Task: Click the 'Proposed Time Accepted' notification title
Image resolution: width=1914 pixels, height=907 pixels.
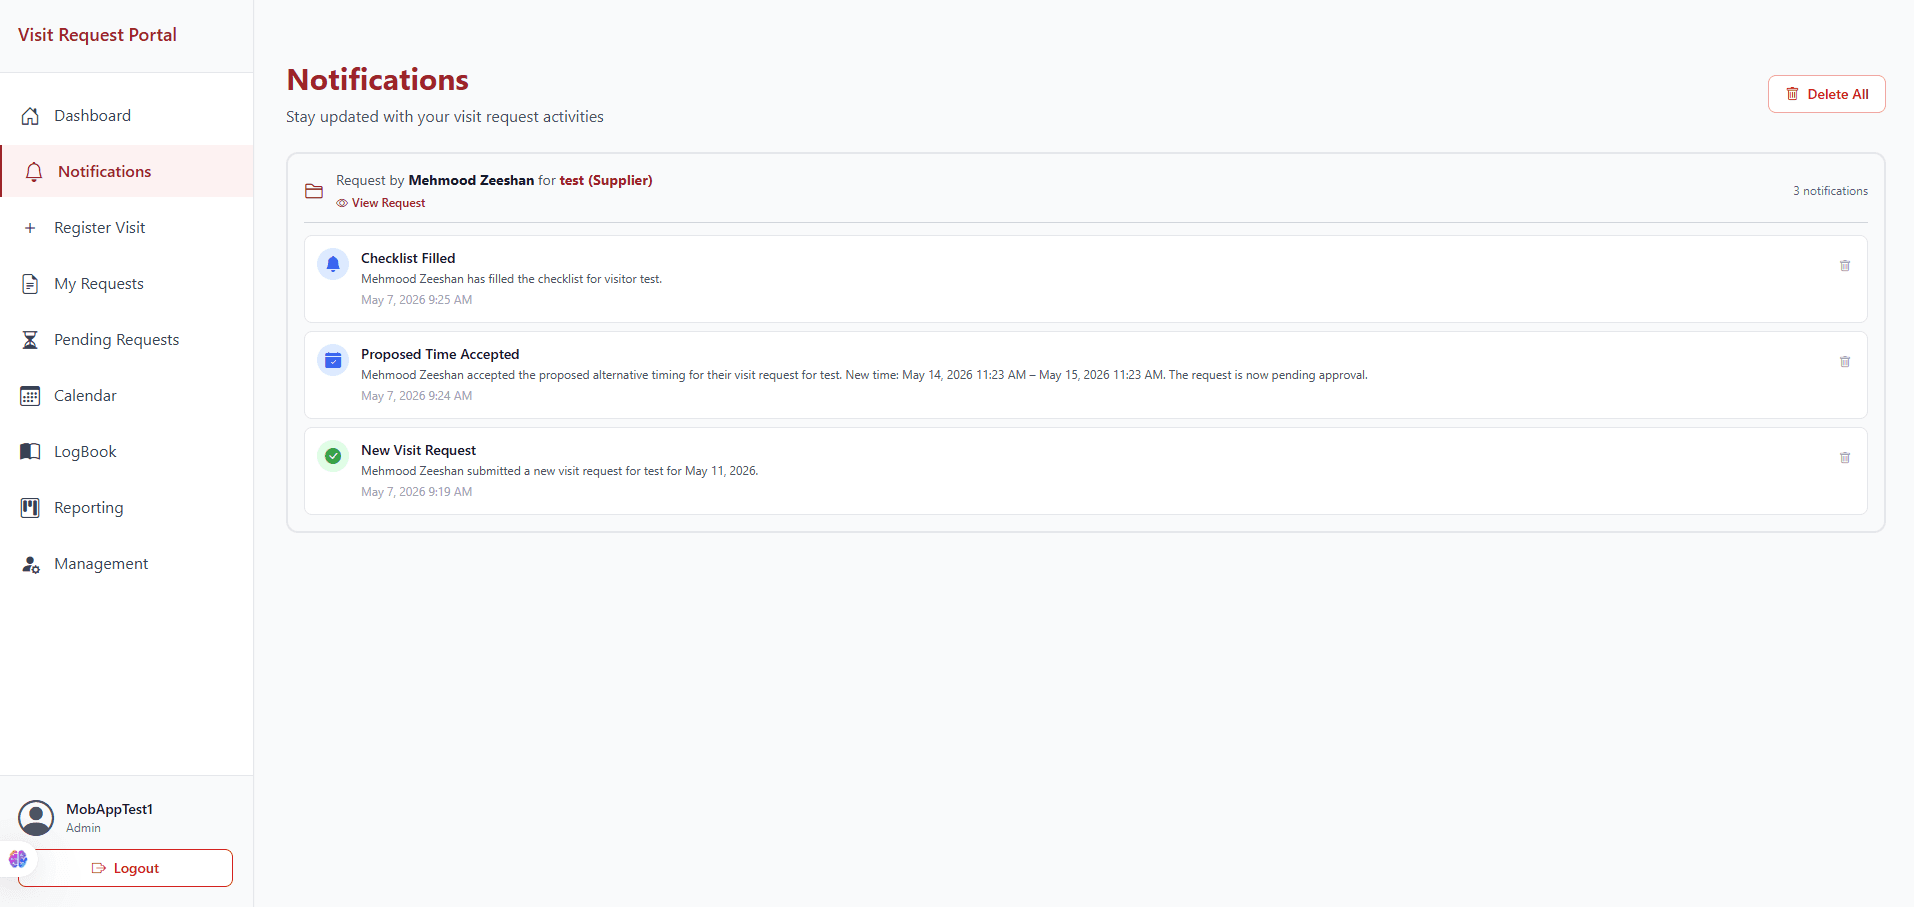Action: coord(440,354)
